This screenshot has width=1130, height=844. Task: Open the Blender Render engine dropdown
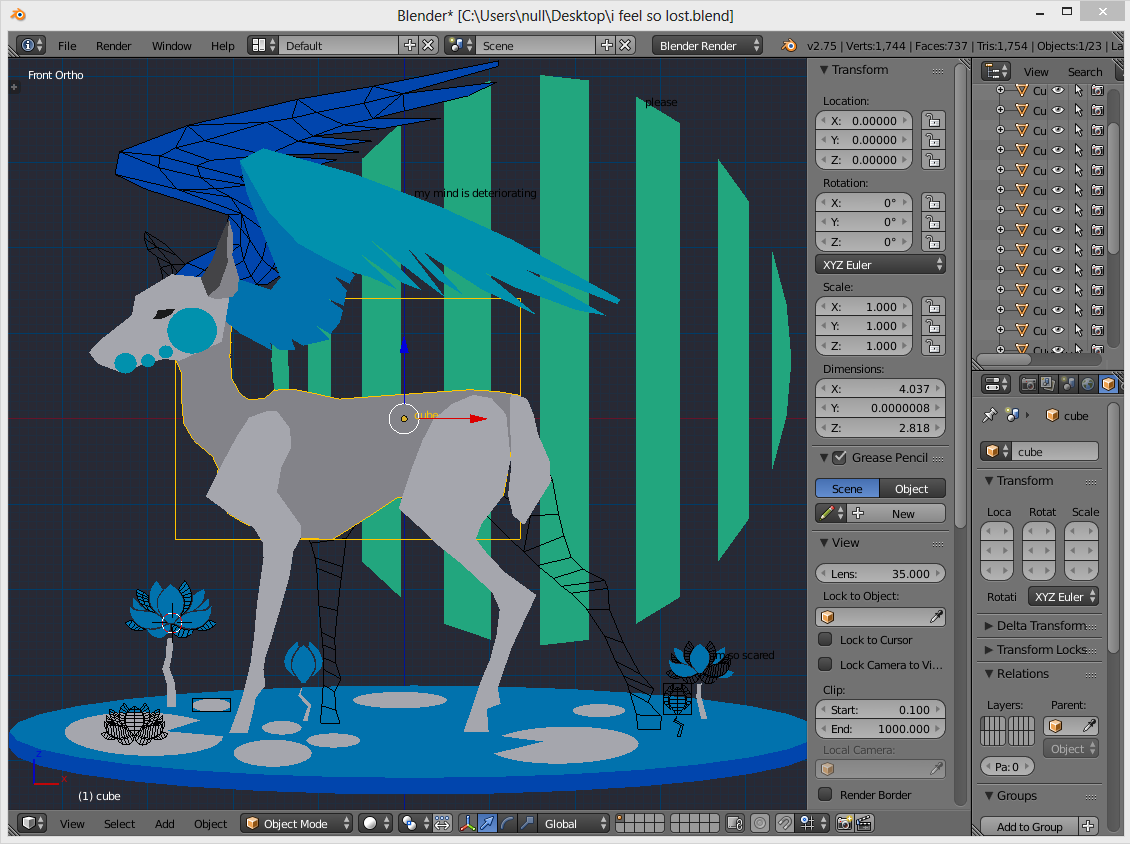point(707,46)
